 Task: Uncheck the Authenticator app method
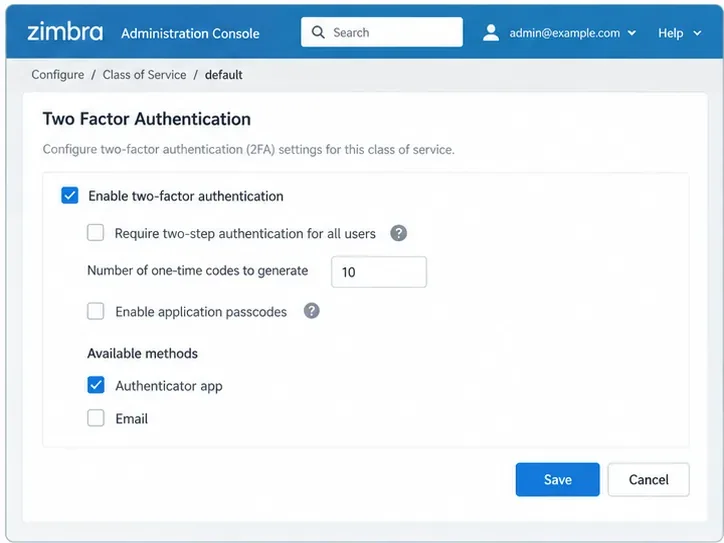[x=96, y=385]
